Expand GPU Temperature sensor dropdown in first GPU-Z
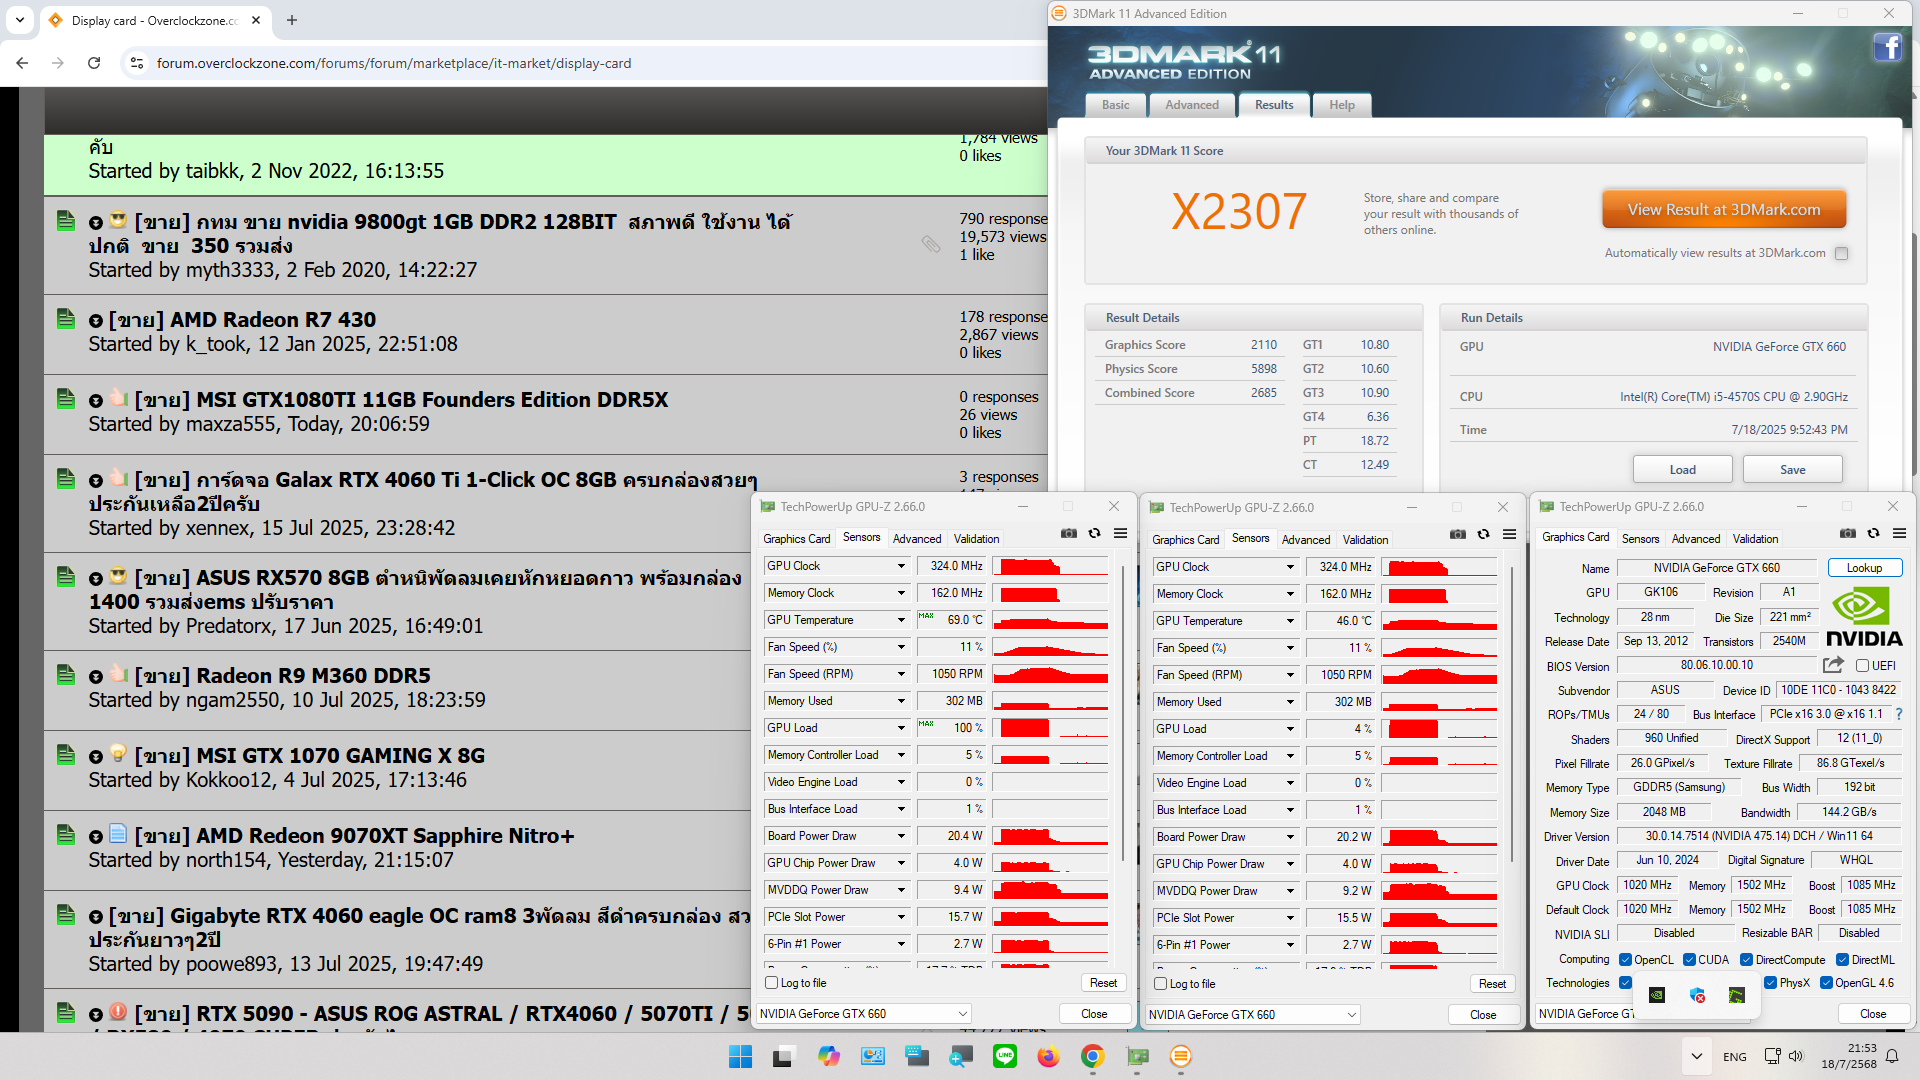Screen dimensions: 1920x1080 [x=900, y=620]
